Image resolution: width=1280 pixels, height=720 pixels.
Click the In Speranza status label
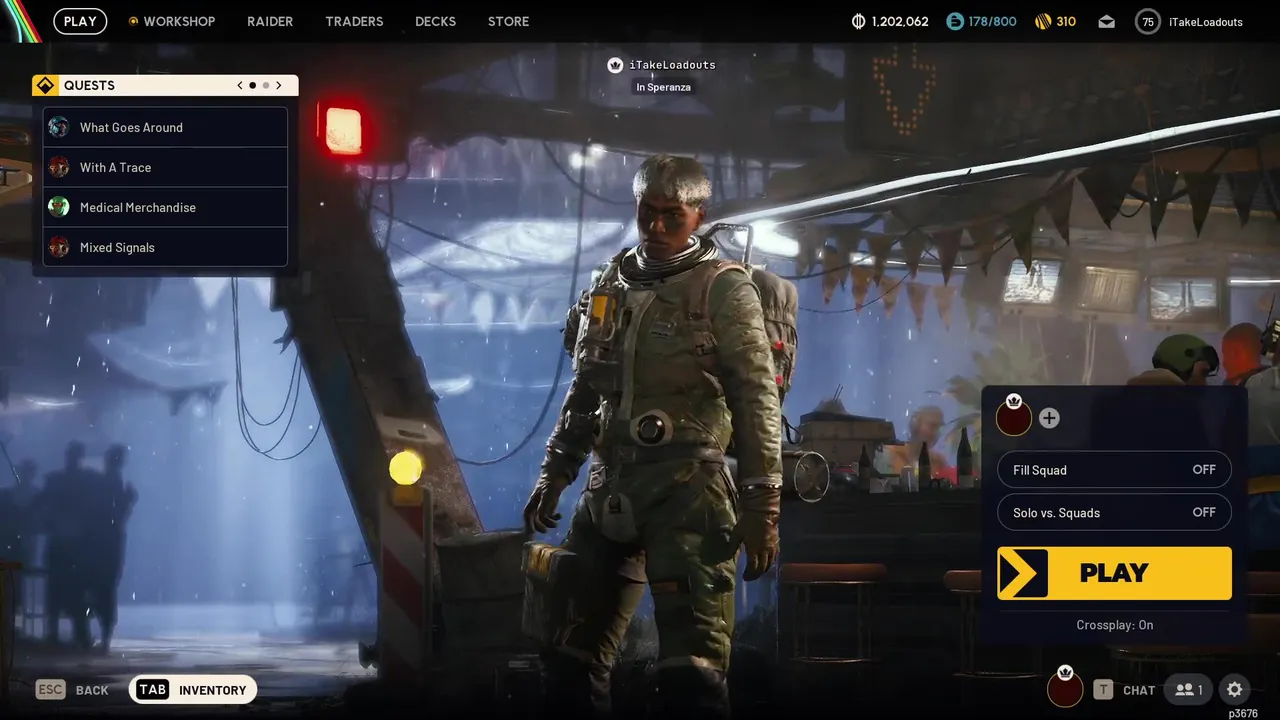(663, 87)
